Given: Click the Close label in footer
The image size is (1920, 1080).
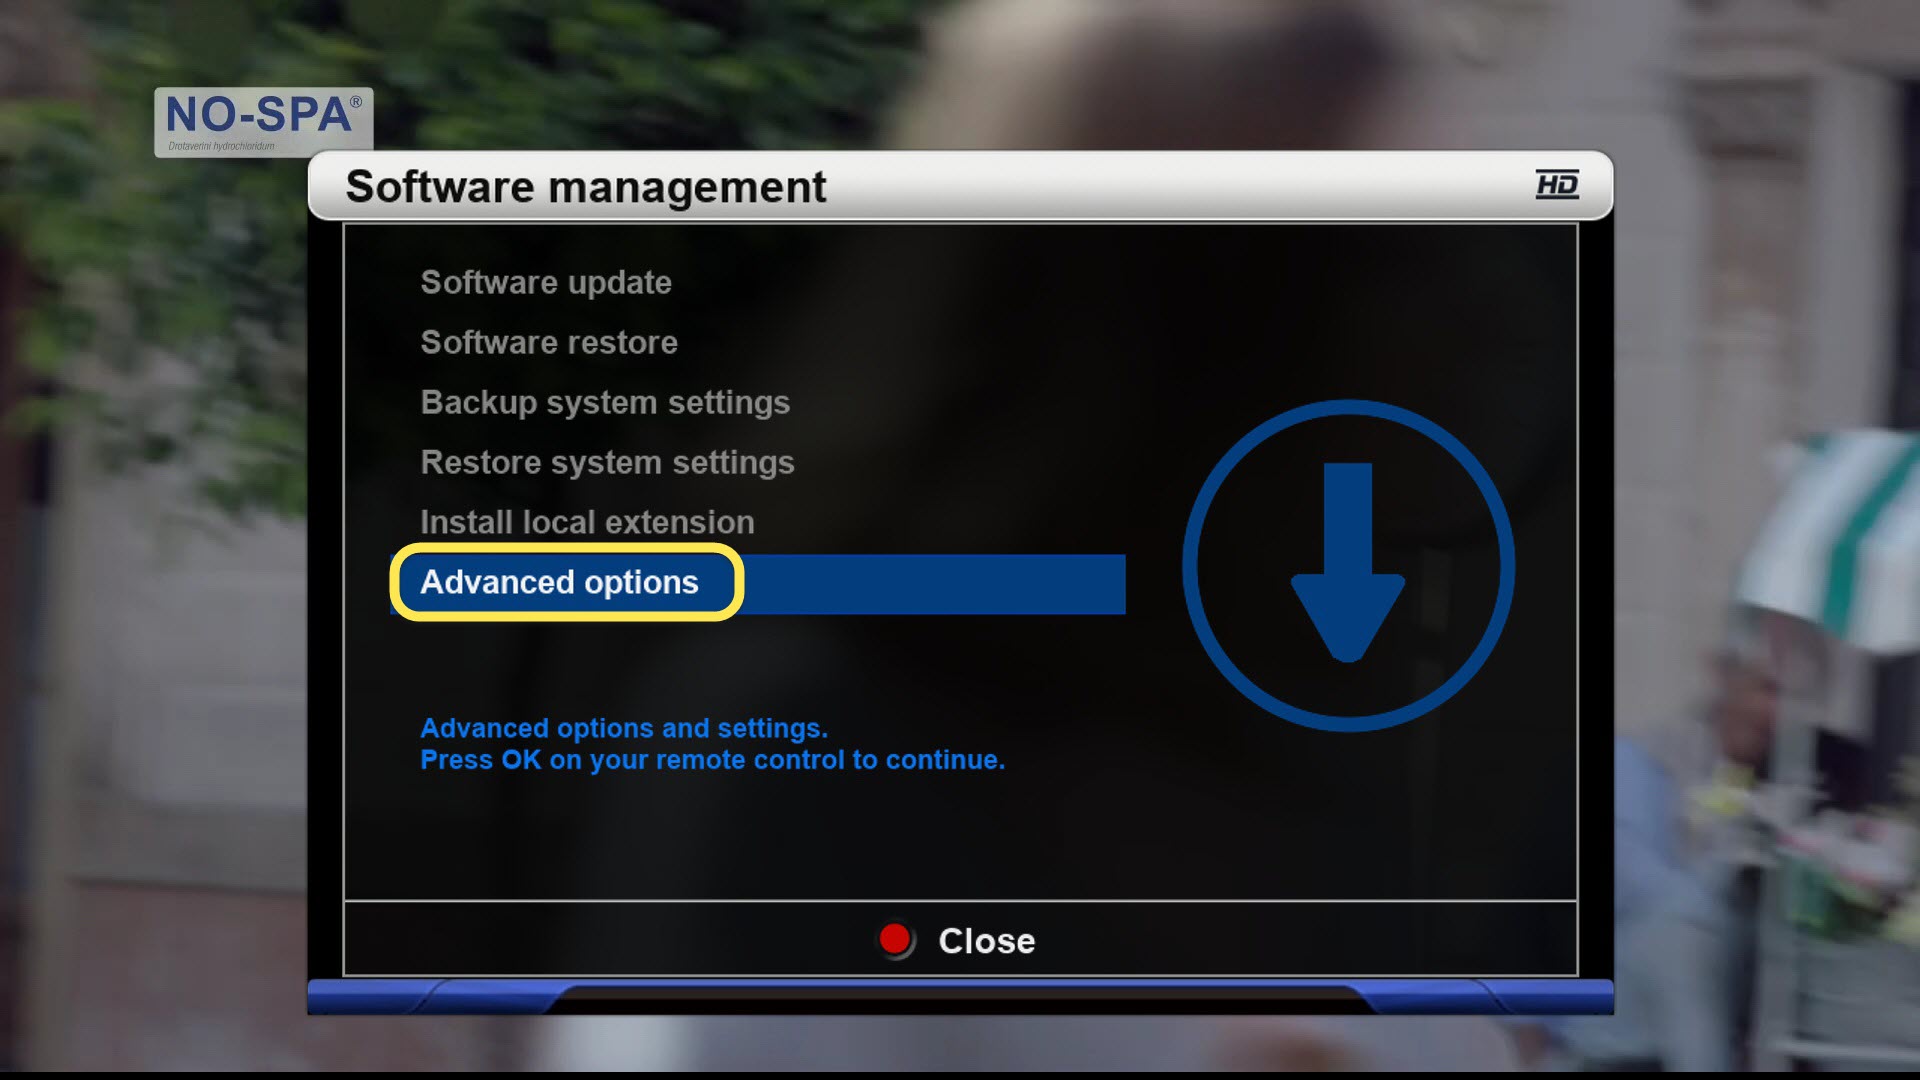Looking at the screenshot, I should [986, 941].
